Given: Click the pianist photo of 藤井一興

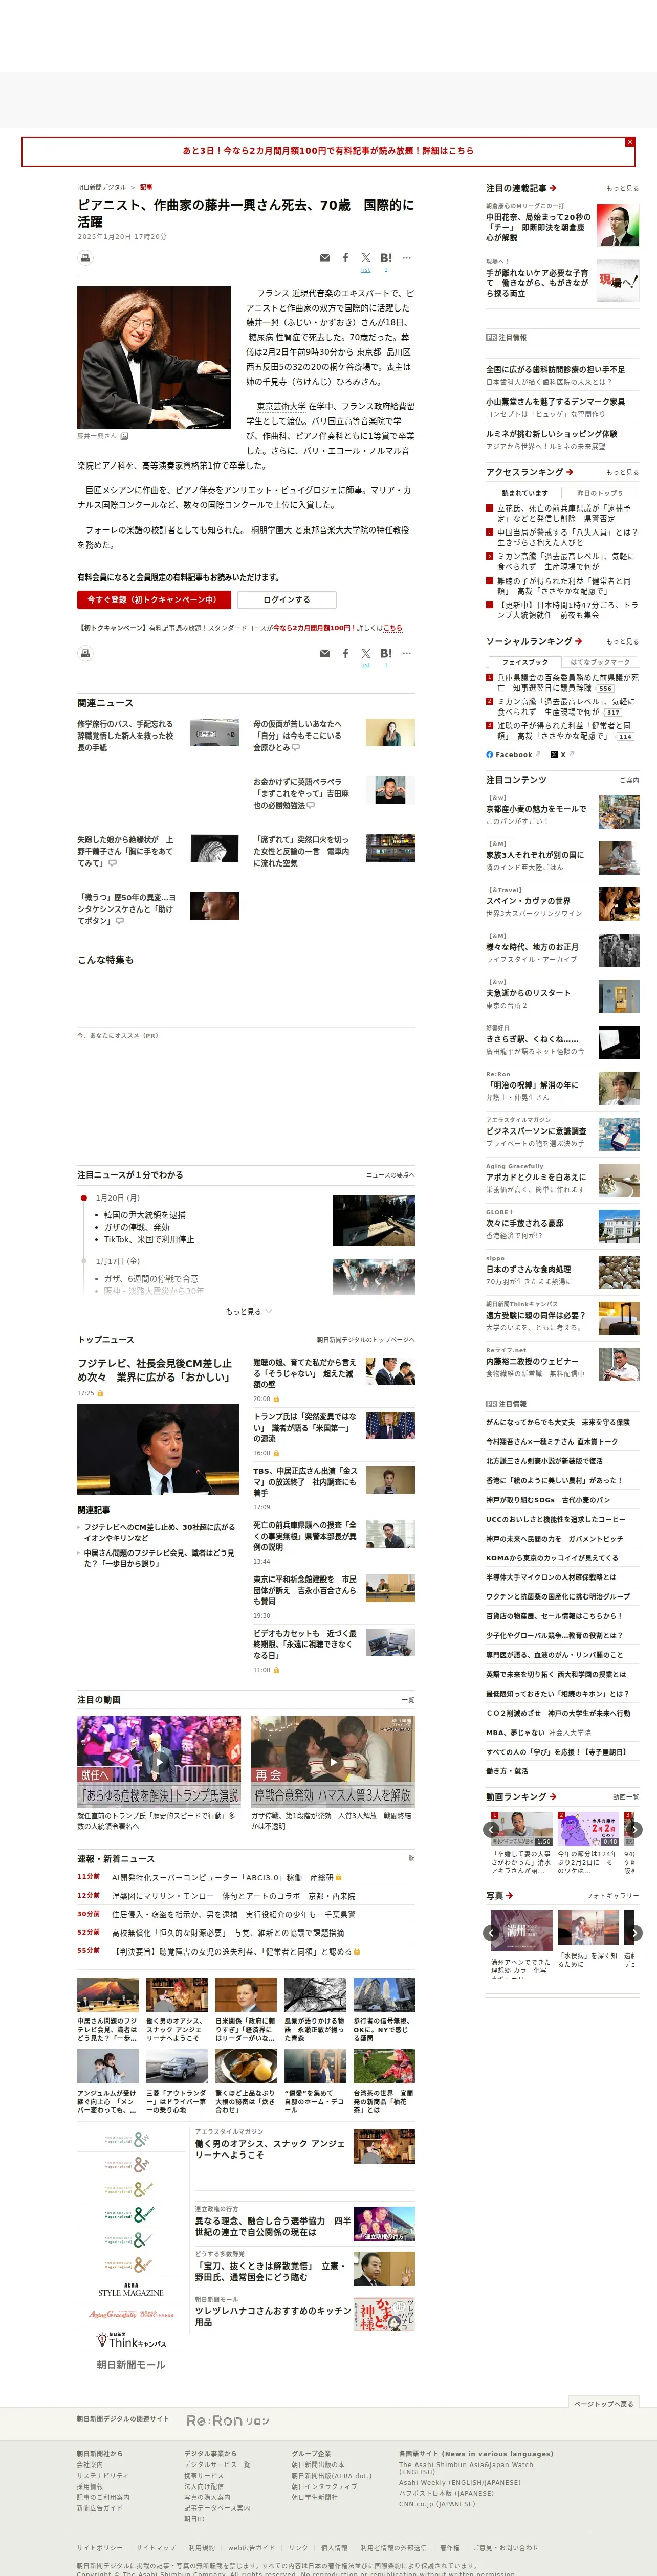Looking at the screenshot, I should [x=154, y=357].
